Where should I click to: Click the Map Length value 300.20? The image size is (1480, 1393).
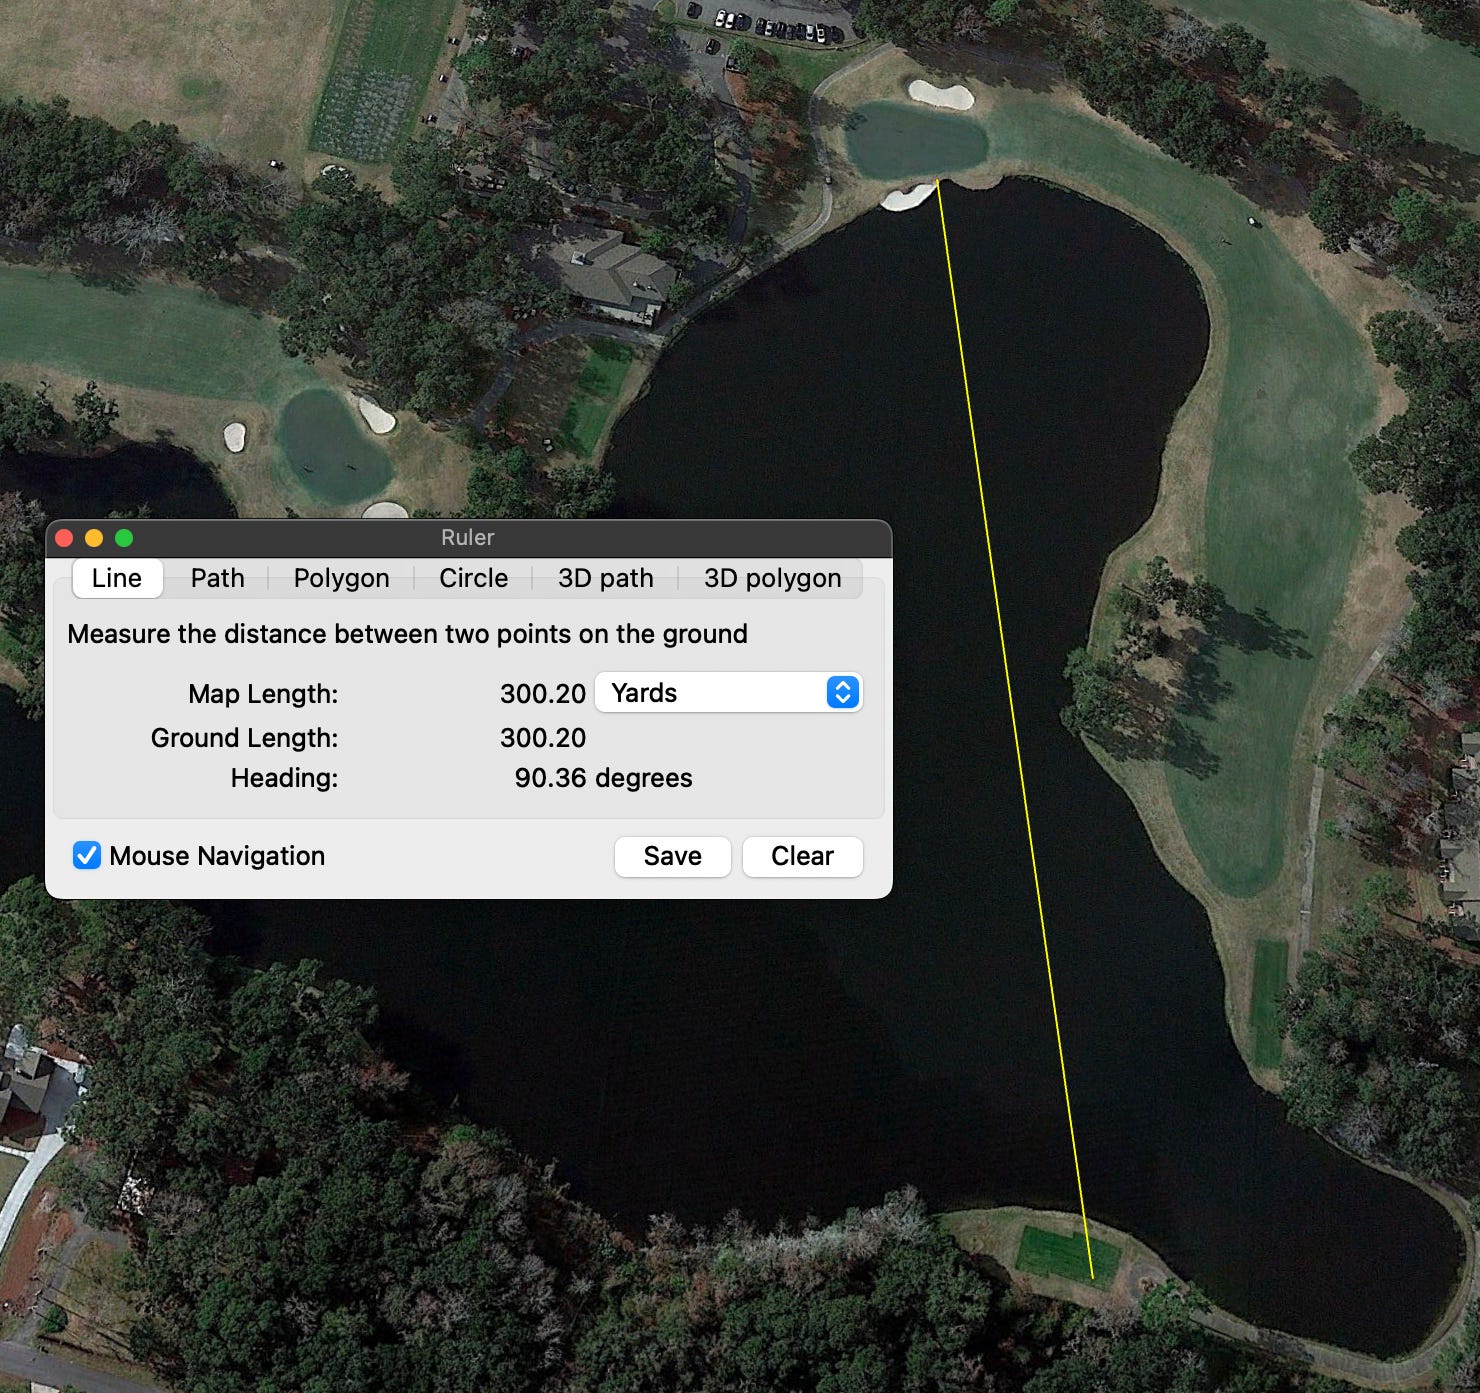coord(543,693)
